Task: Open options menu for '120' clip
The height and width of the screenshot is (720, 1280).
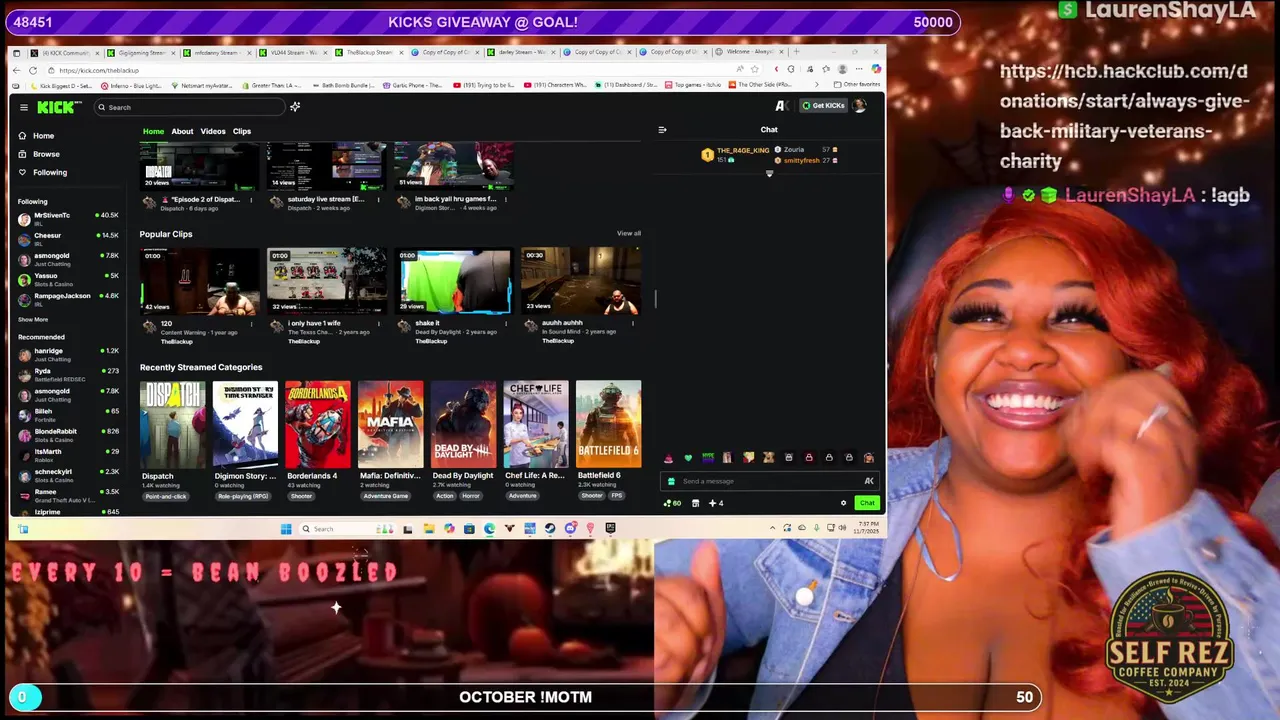Action: 250,324
